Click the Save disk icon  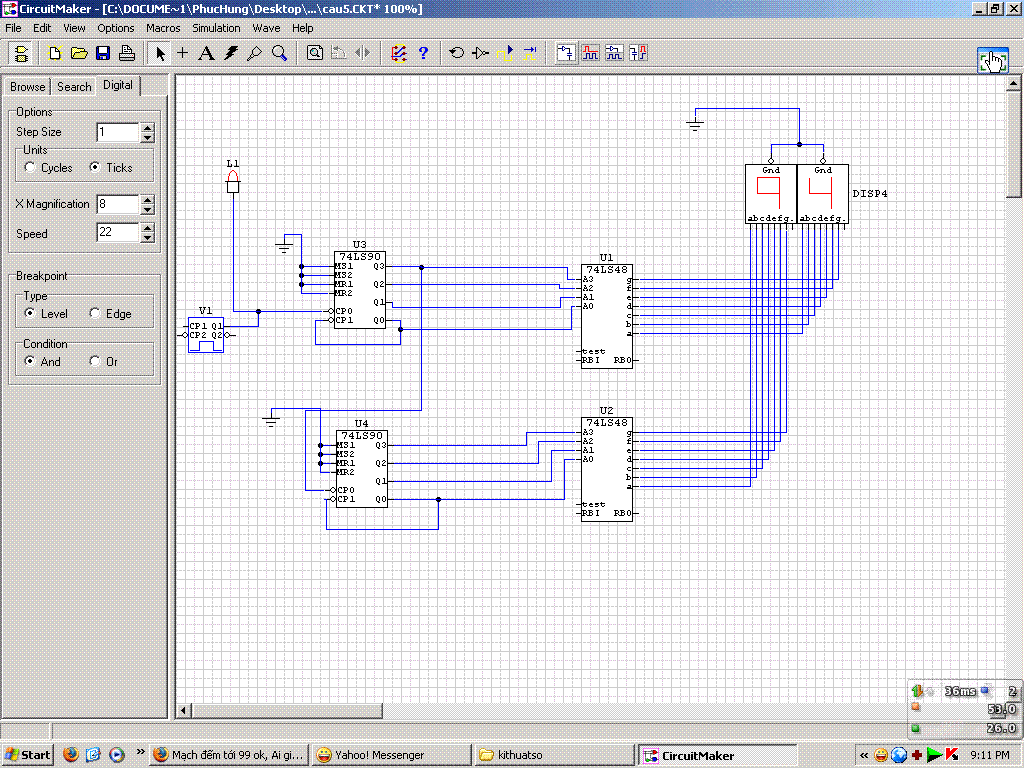(x=102, y=53)
